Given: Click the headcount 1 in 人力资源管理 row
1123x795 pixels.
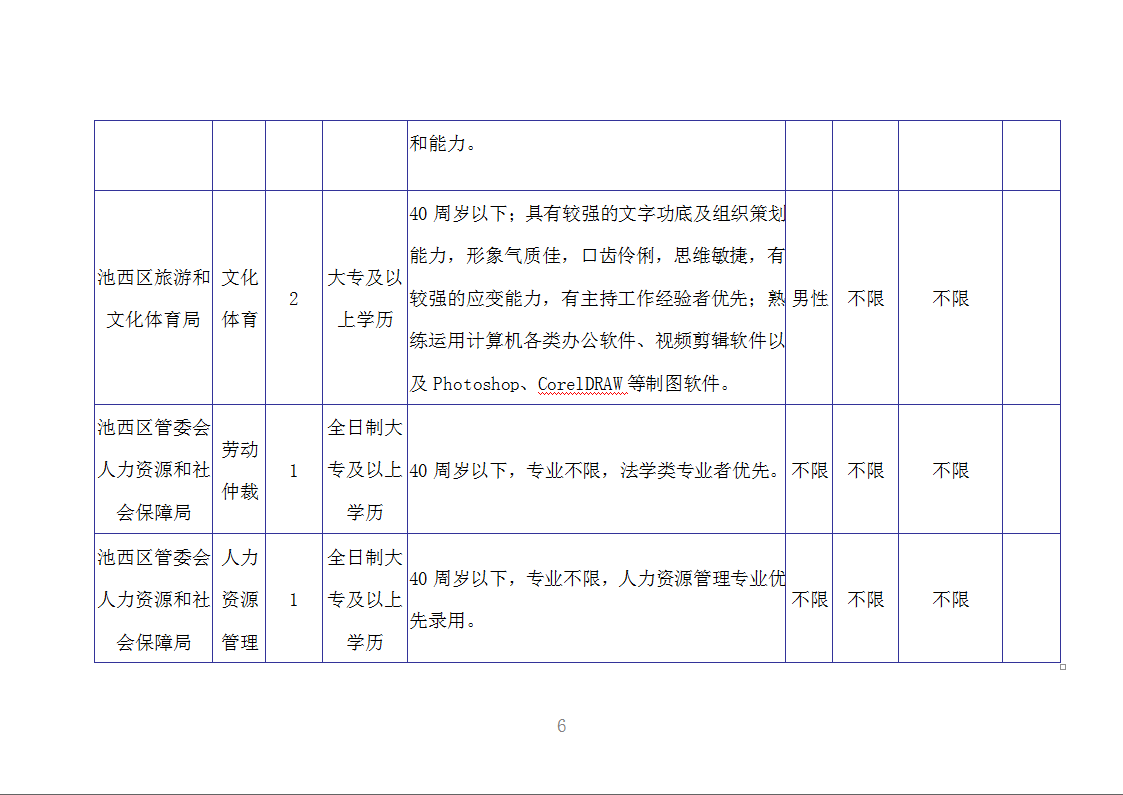Looking at the screenshot, I should coord(293,599).
